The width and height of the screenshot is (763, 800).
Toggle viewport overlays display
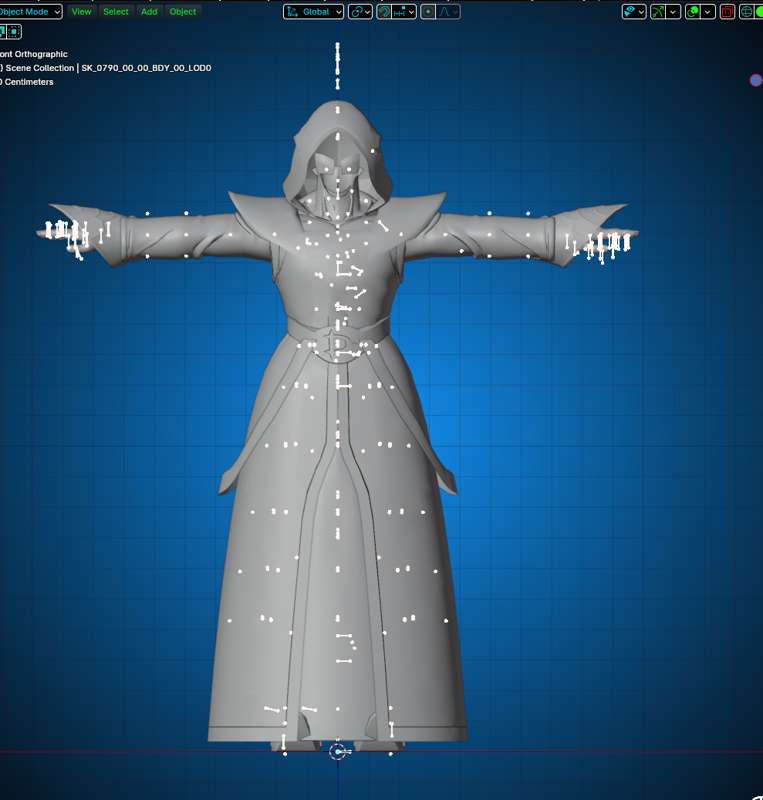(693, 12)
